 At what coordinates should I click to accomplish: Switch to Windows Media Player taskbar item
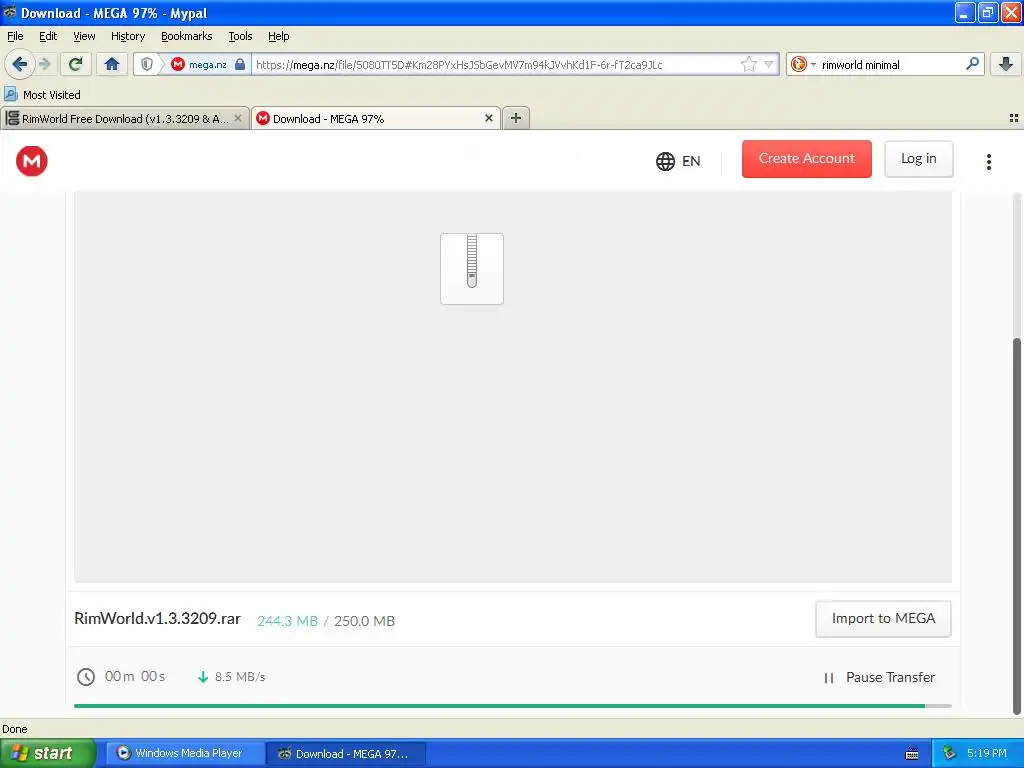pyautogui.click(x=185, y=753)
